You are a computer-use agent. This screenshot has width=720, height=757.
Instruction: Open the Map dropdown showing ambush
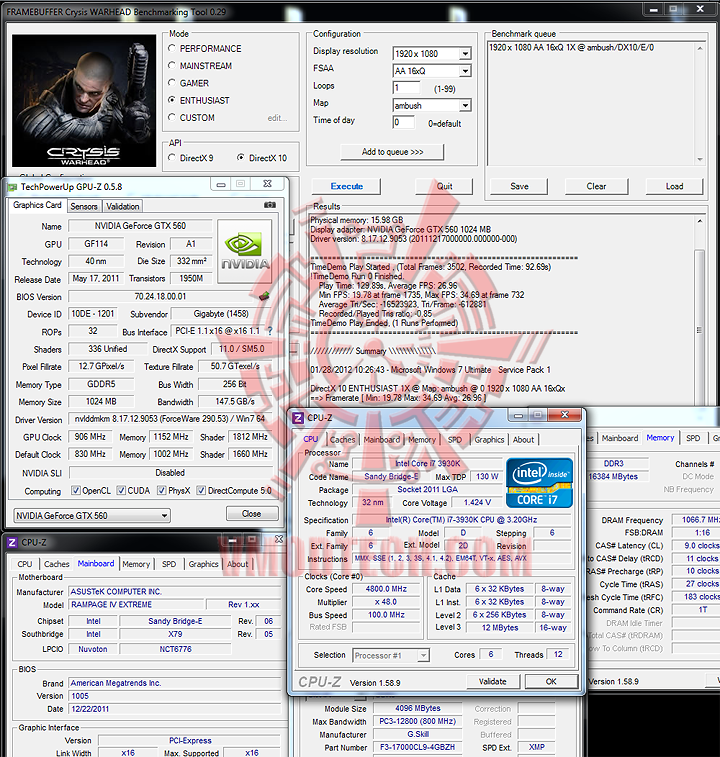click(x=465, y=105)
